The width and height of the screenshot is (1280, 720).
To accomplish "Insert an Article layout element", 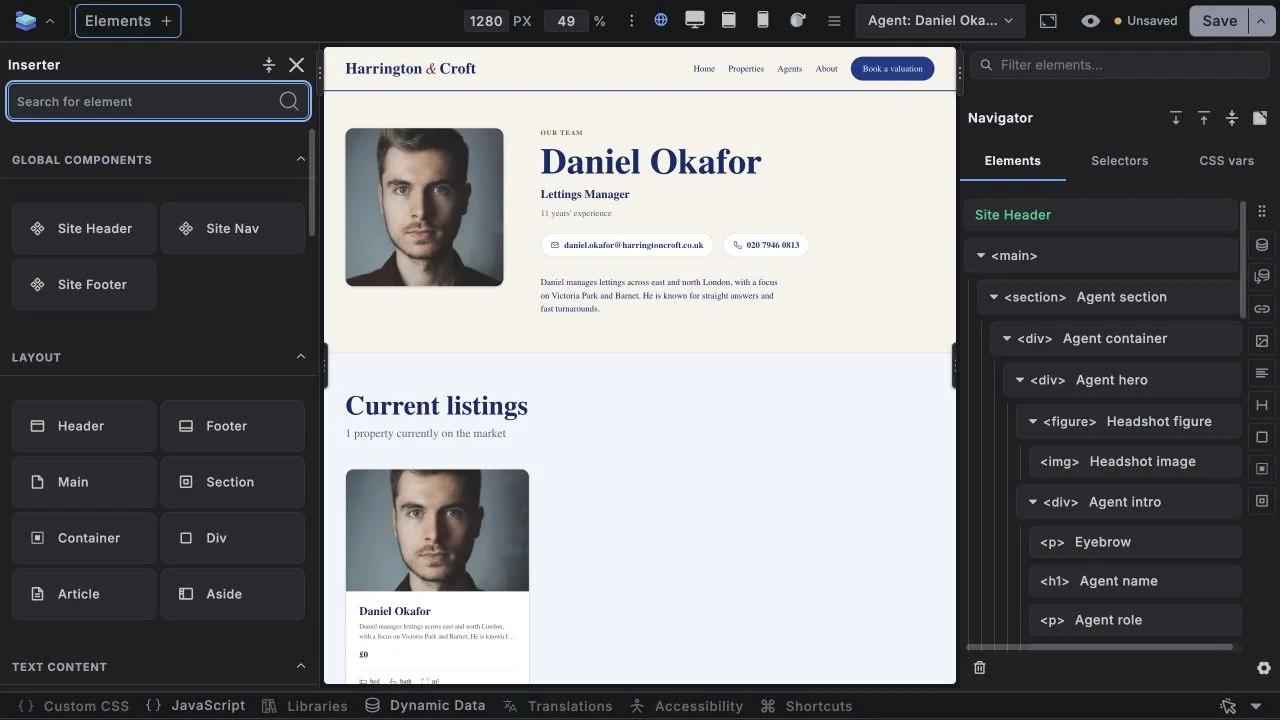I will click(84, 594).
